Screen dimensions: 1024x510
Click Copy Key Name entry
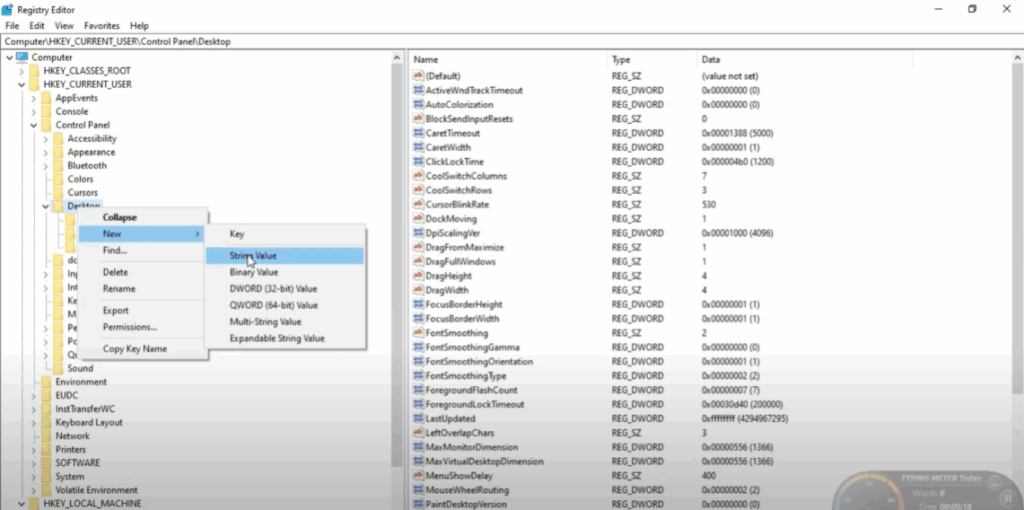[135, 349]
